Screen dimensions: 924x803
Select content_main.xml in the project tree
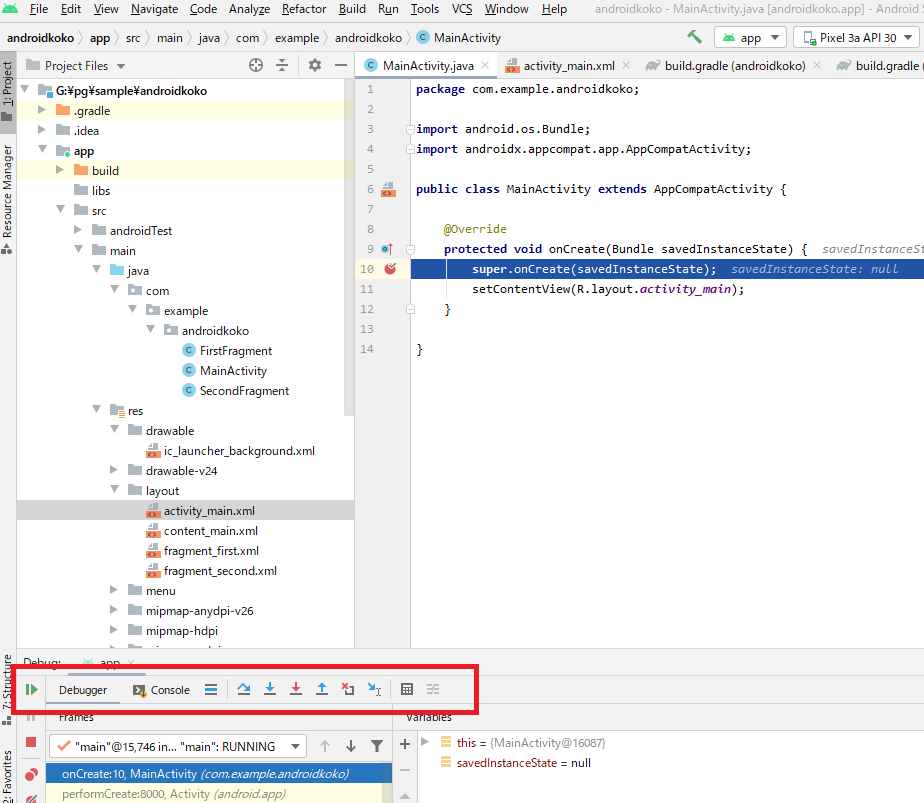coord(210,531)
